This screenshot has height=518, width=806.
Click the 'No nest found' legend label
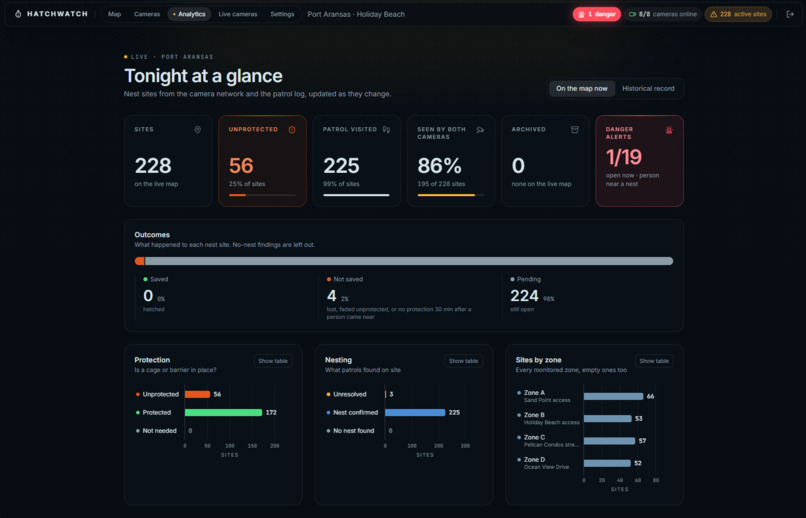pyautogui.click(x=354, y=431)
